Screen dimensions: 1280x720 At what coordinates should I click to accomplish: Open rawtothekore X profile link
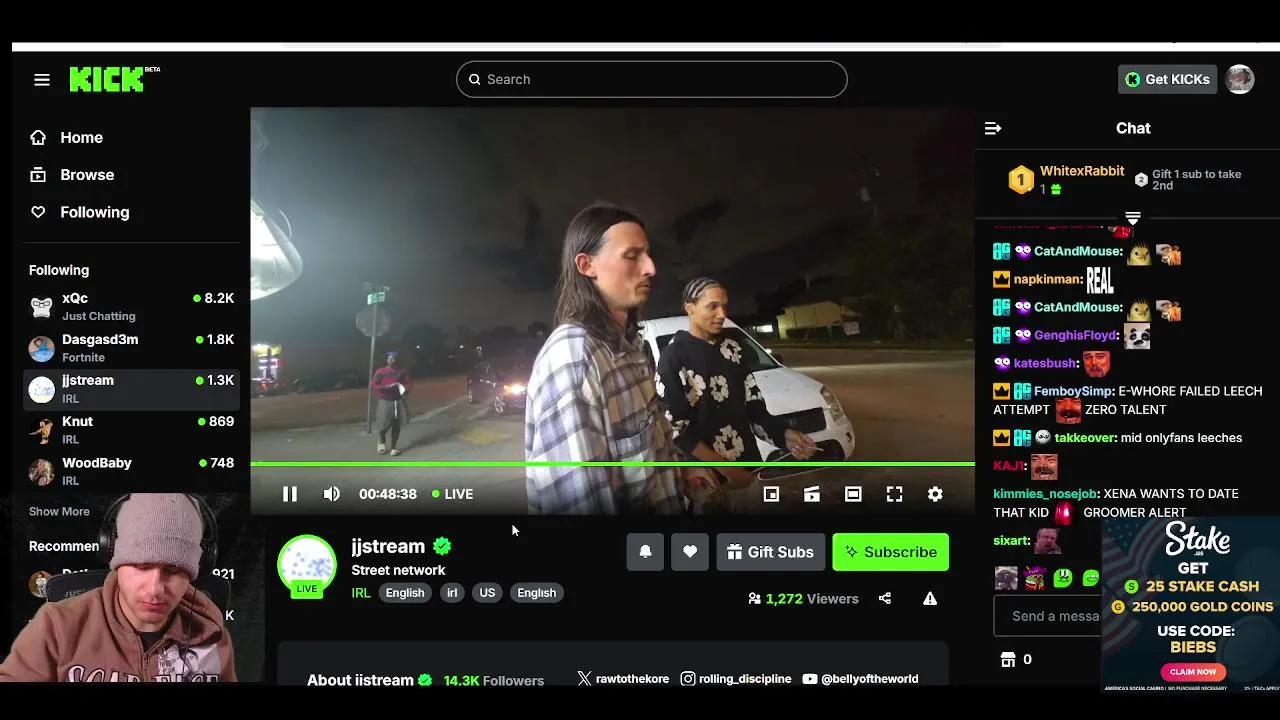(x=623, y=679)
